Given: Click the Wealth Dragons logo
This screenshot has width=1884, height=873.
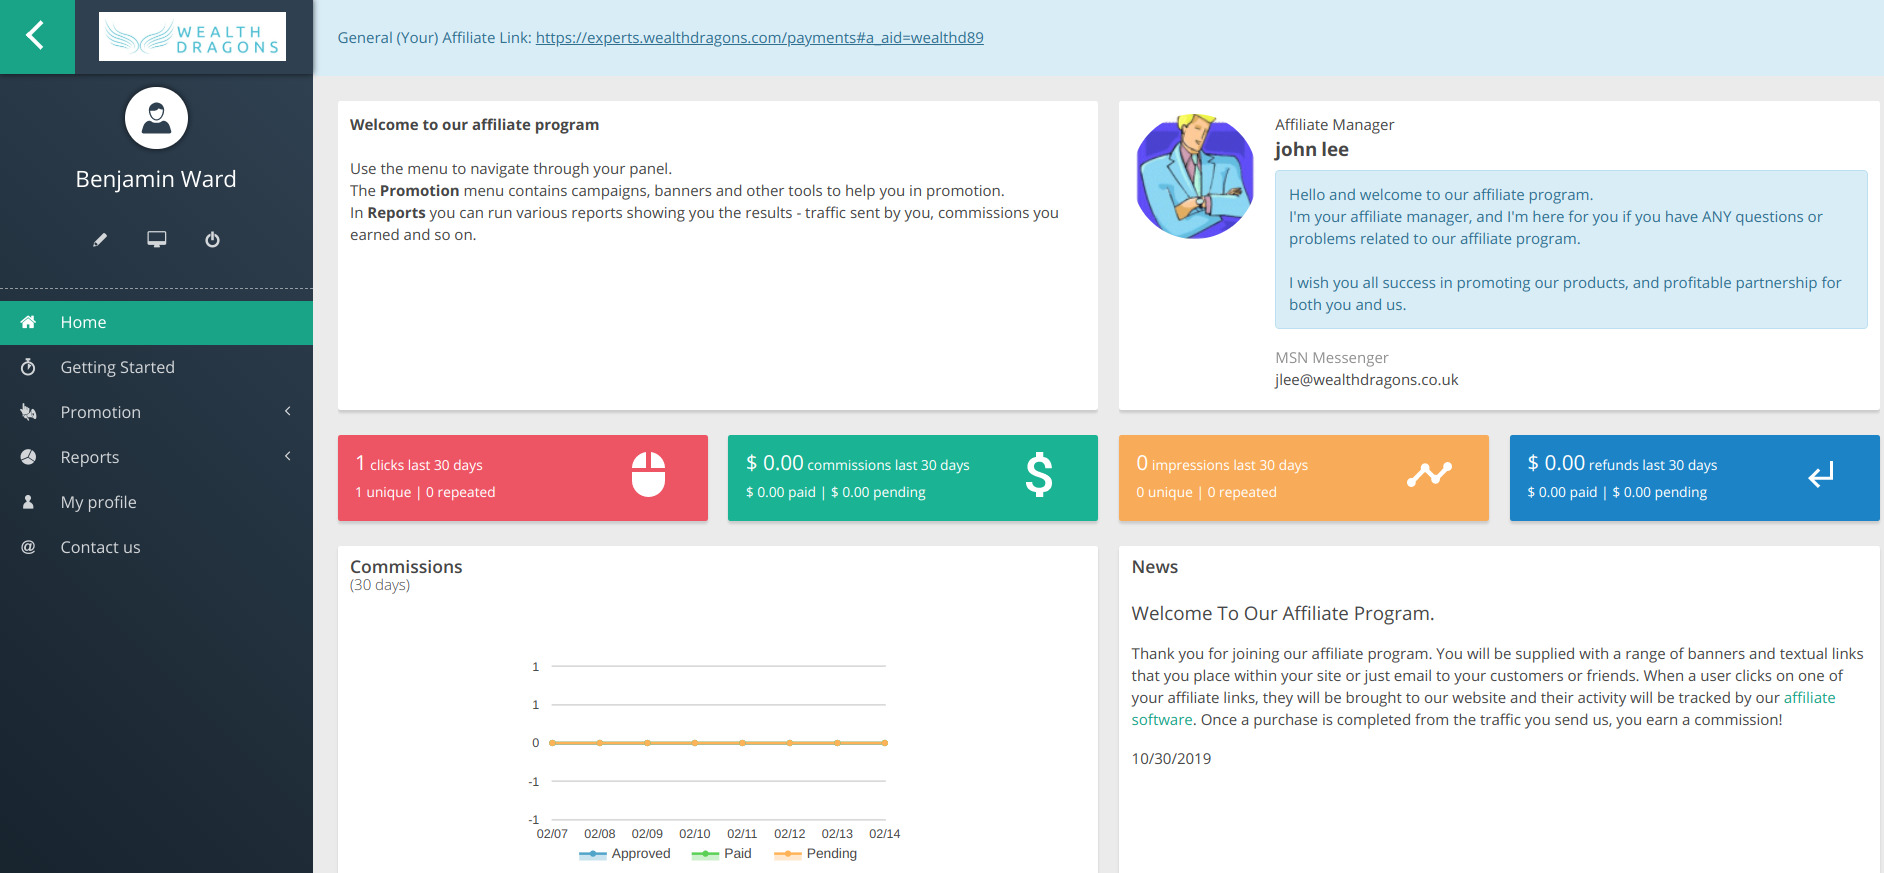Looking at the screenshot, I should pos(192,37).
